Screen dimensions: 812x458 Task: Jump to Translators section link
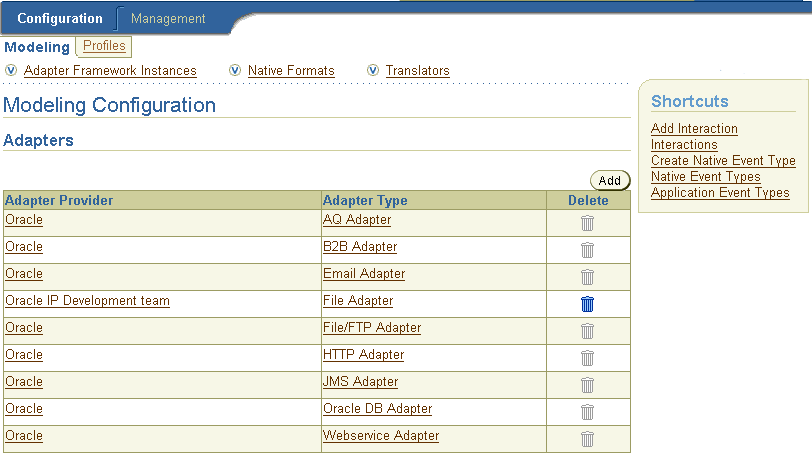pos(417,70)
